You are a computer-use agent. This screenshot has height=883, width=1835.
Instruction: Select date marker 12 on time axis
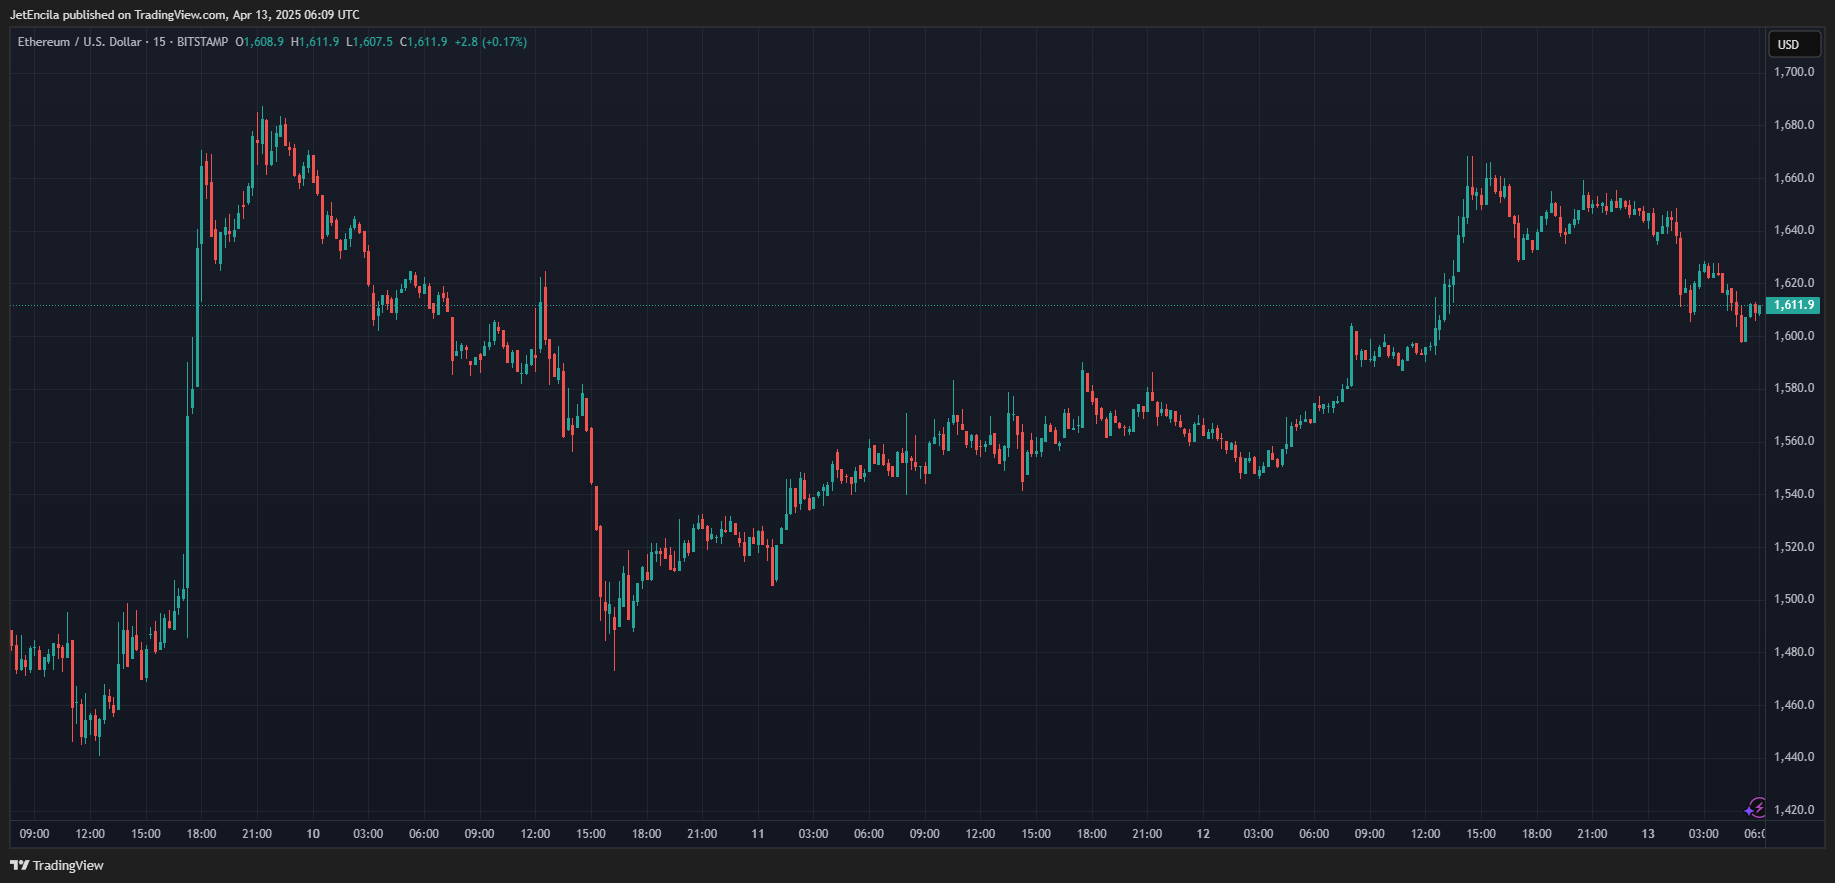(x=1203, y=834)
